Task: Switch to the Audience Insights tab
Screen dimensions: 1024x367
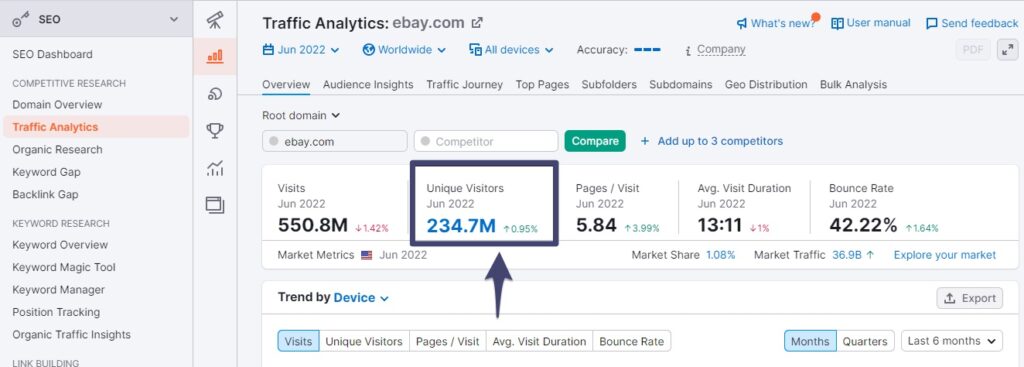Action: (368, 85)
